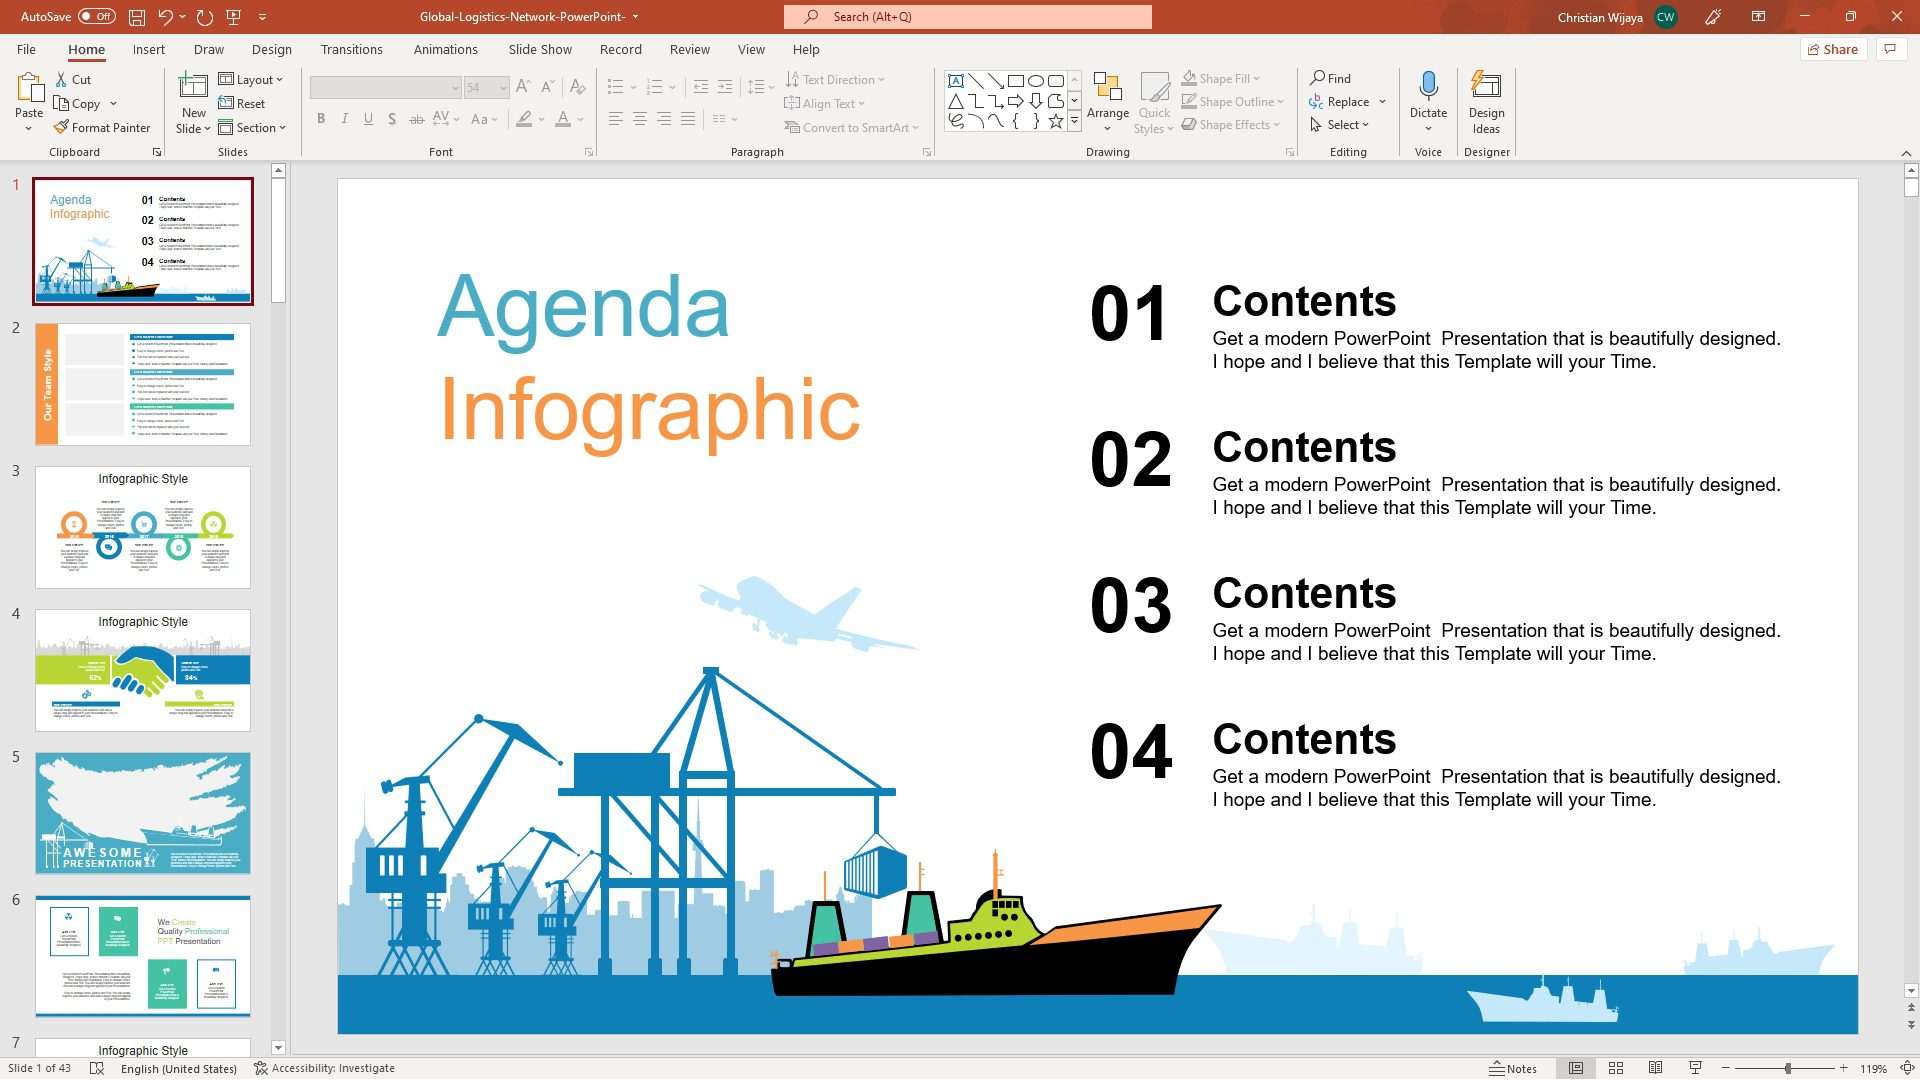Click the Find button
Screen dimensions: 1920x1080
(1330, 78)
